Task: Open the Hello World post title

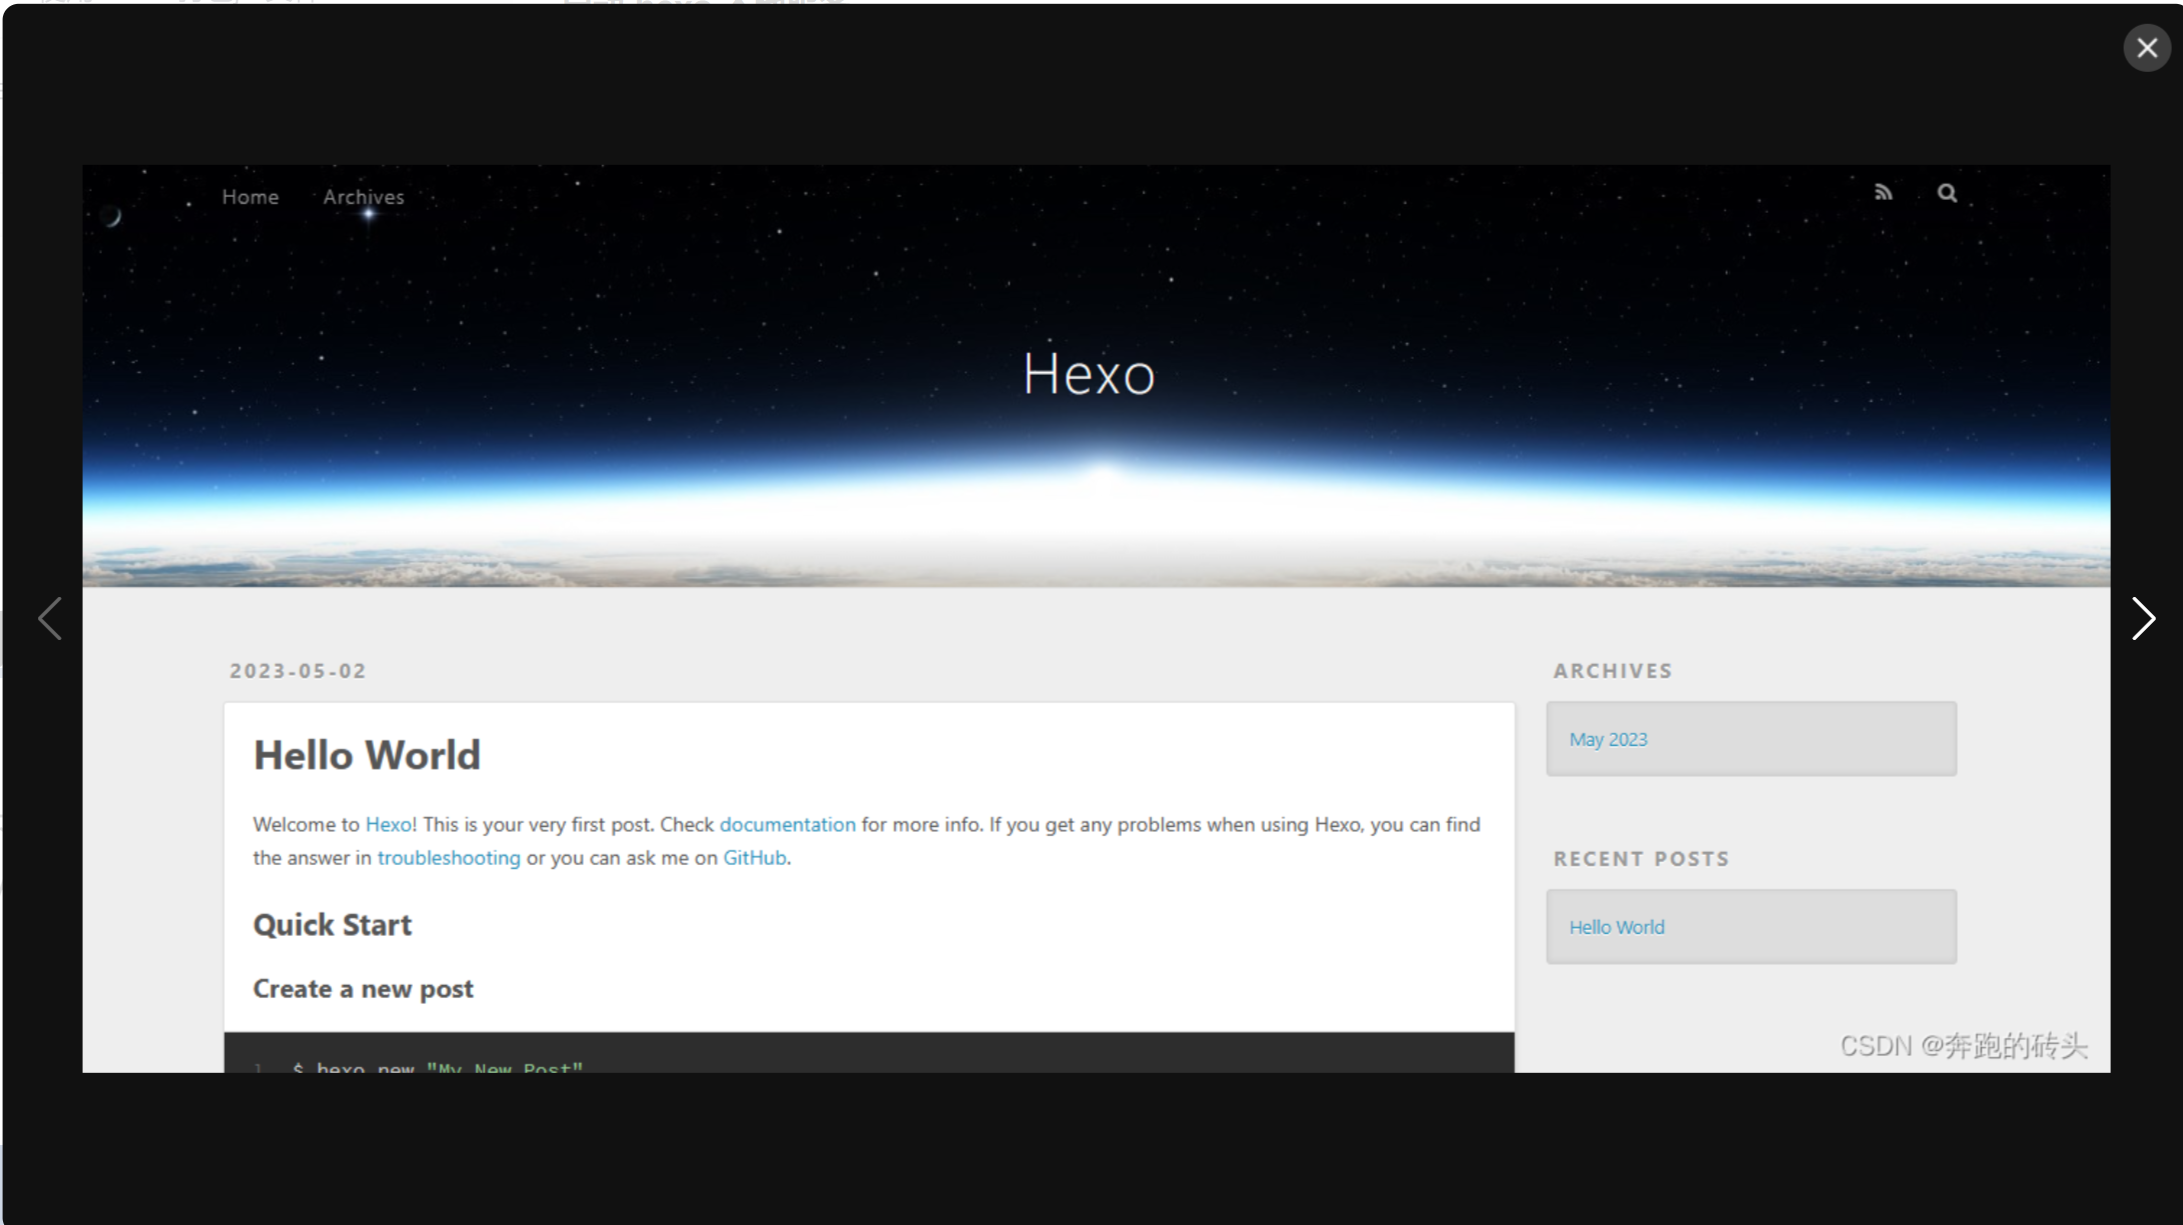Action: coord(367,755)
